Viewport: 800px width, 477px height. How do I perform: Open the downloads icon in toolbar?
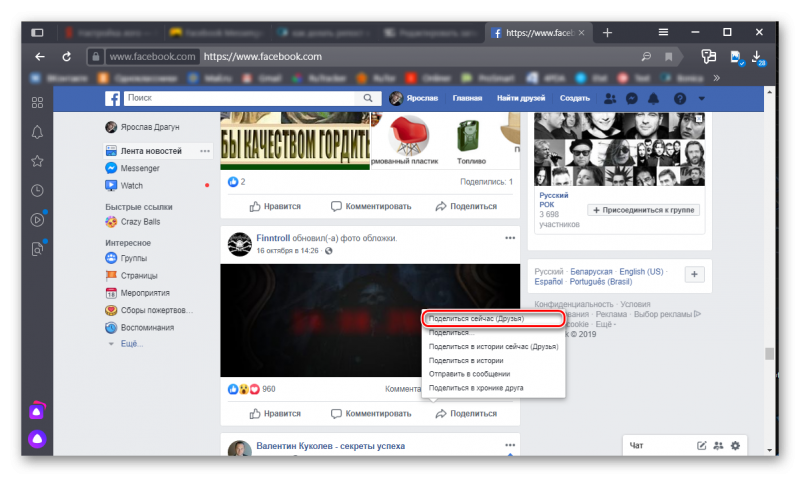[758, 57]
